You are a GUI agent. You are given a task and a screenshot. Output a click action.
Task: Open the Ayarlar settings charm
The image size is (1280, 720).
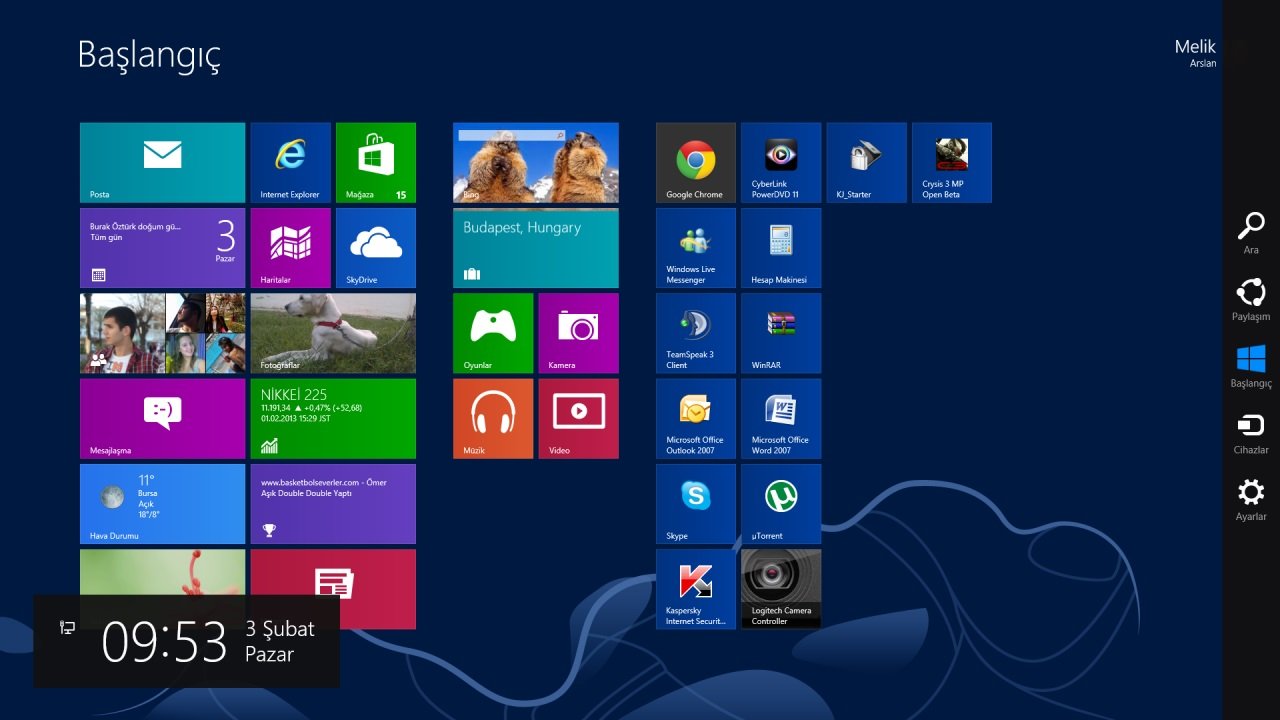(x=1251, y=500)
